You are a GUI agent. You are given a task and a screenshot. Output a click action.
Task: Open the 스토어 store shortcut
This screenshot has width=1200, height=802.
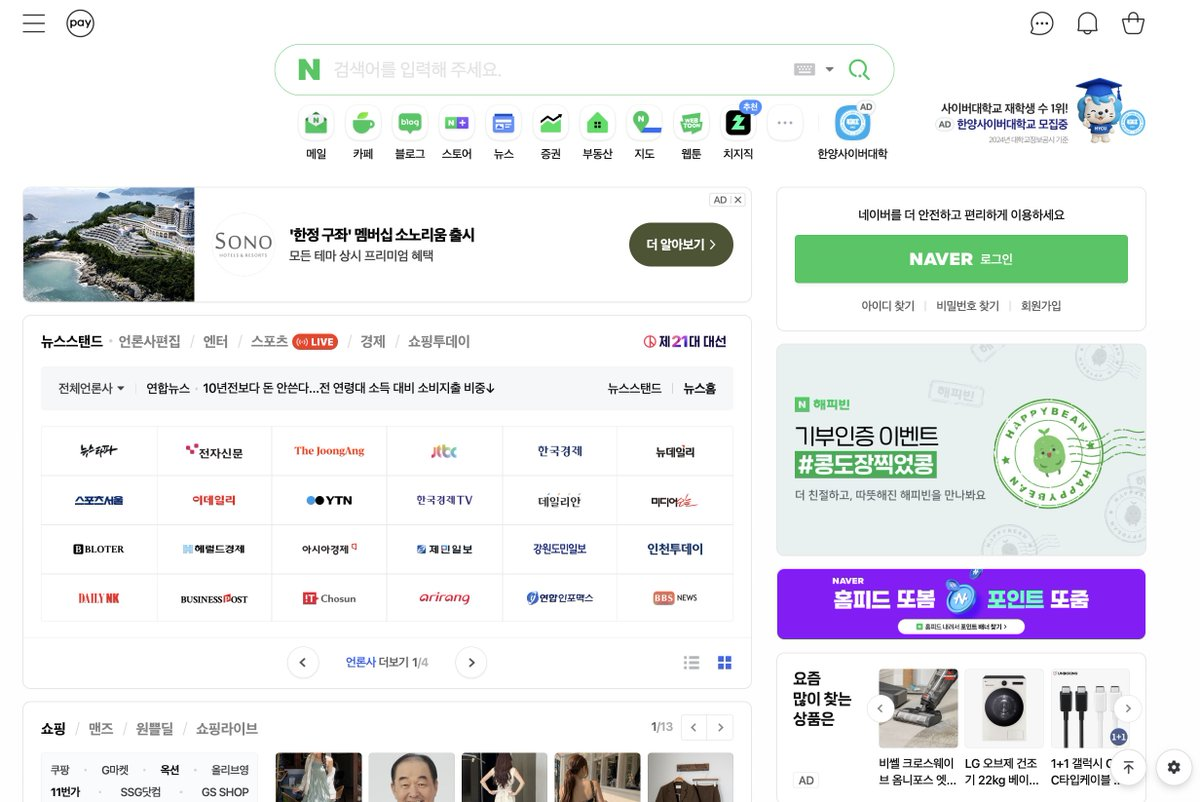pos(457,134)
